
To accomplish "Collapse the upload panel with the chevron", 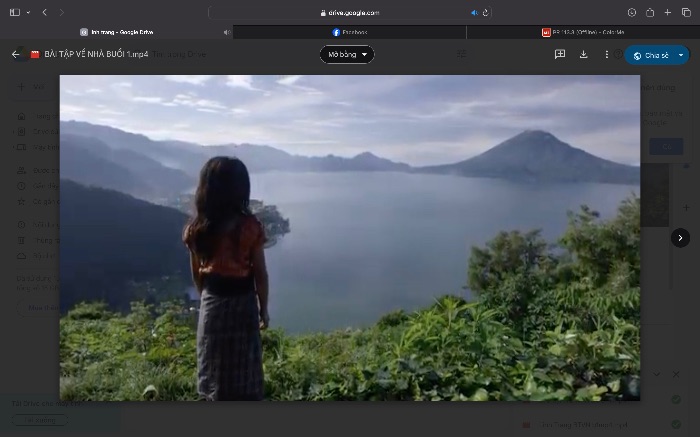I will coord(657,374).
